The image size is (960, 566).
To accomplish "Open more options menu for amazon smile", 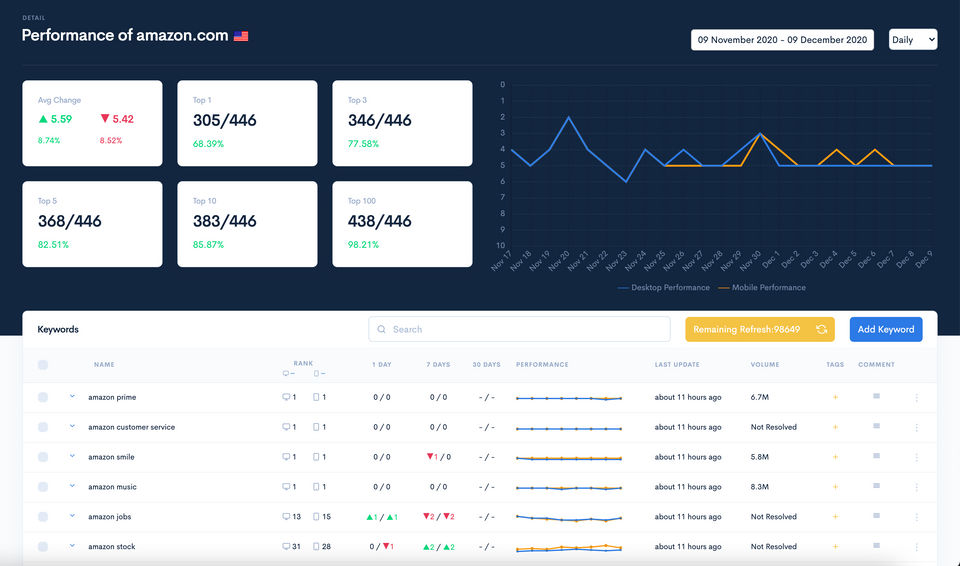I will point(917,458).
